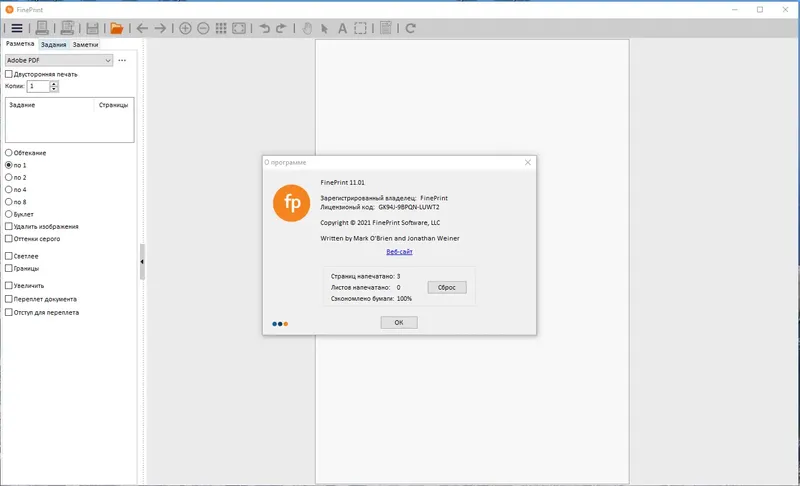Viewport: 800px width, 486px height.
Task: Toggle the Увеличить checkbox
Action: [9, 286]
